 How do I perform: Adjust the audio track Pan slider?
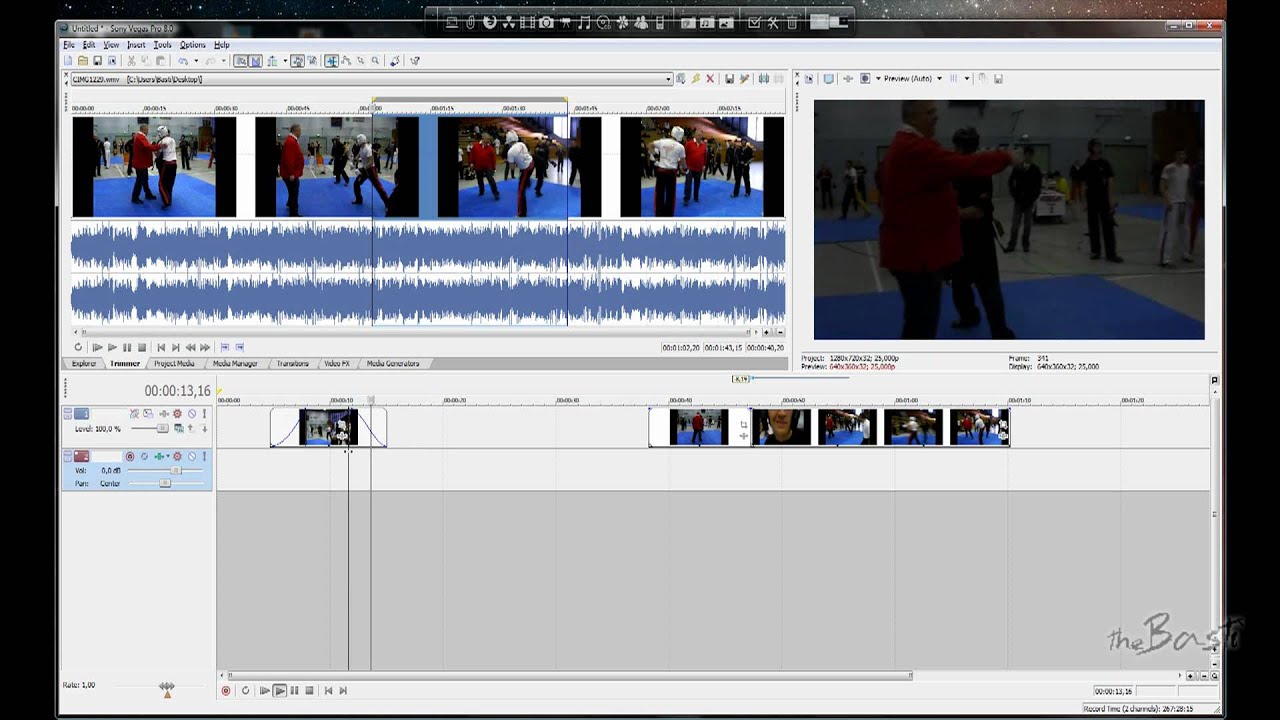pos(165,483)
